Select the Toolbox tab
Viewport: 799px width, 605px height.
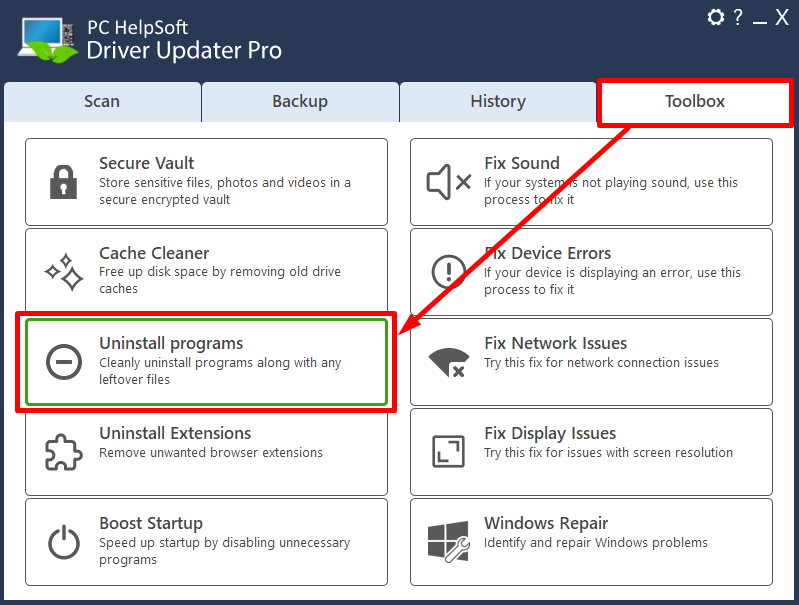[695, 102]
